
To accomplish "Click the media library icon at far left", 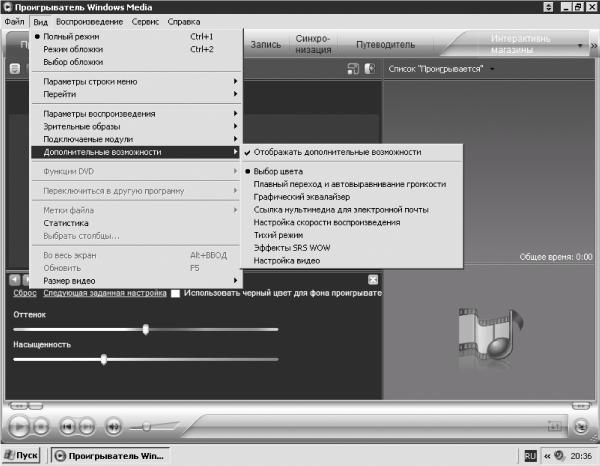I will 14,69.
